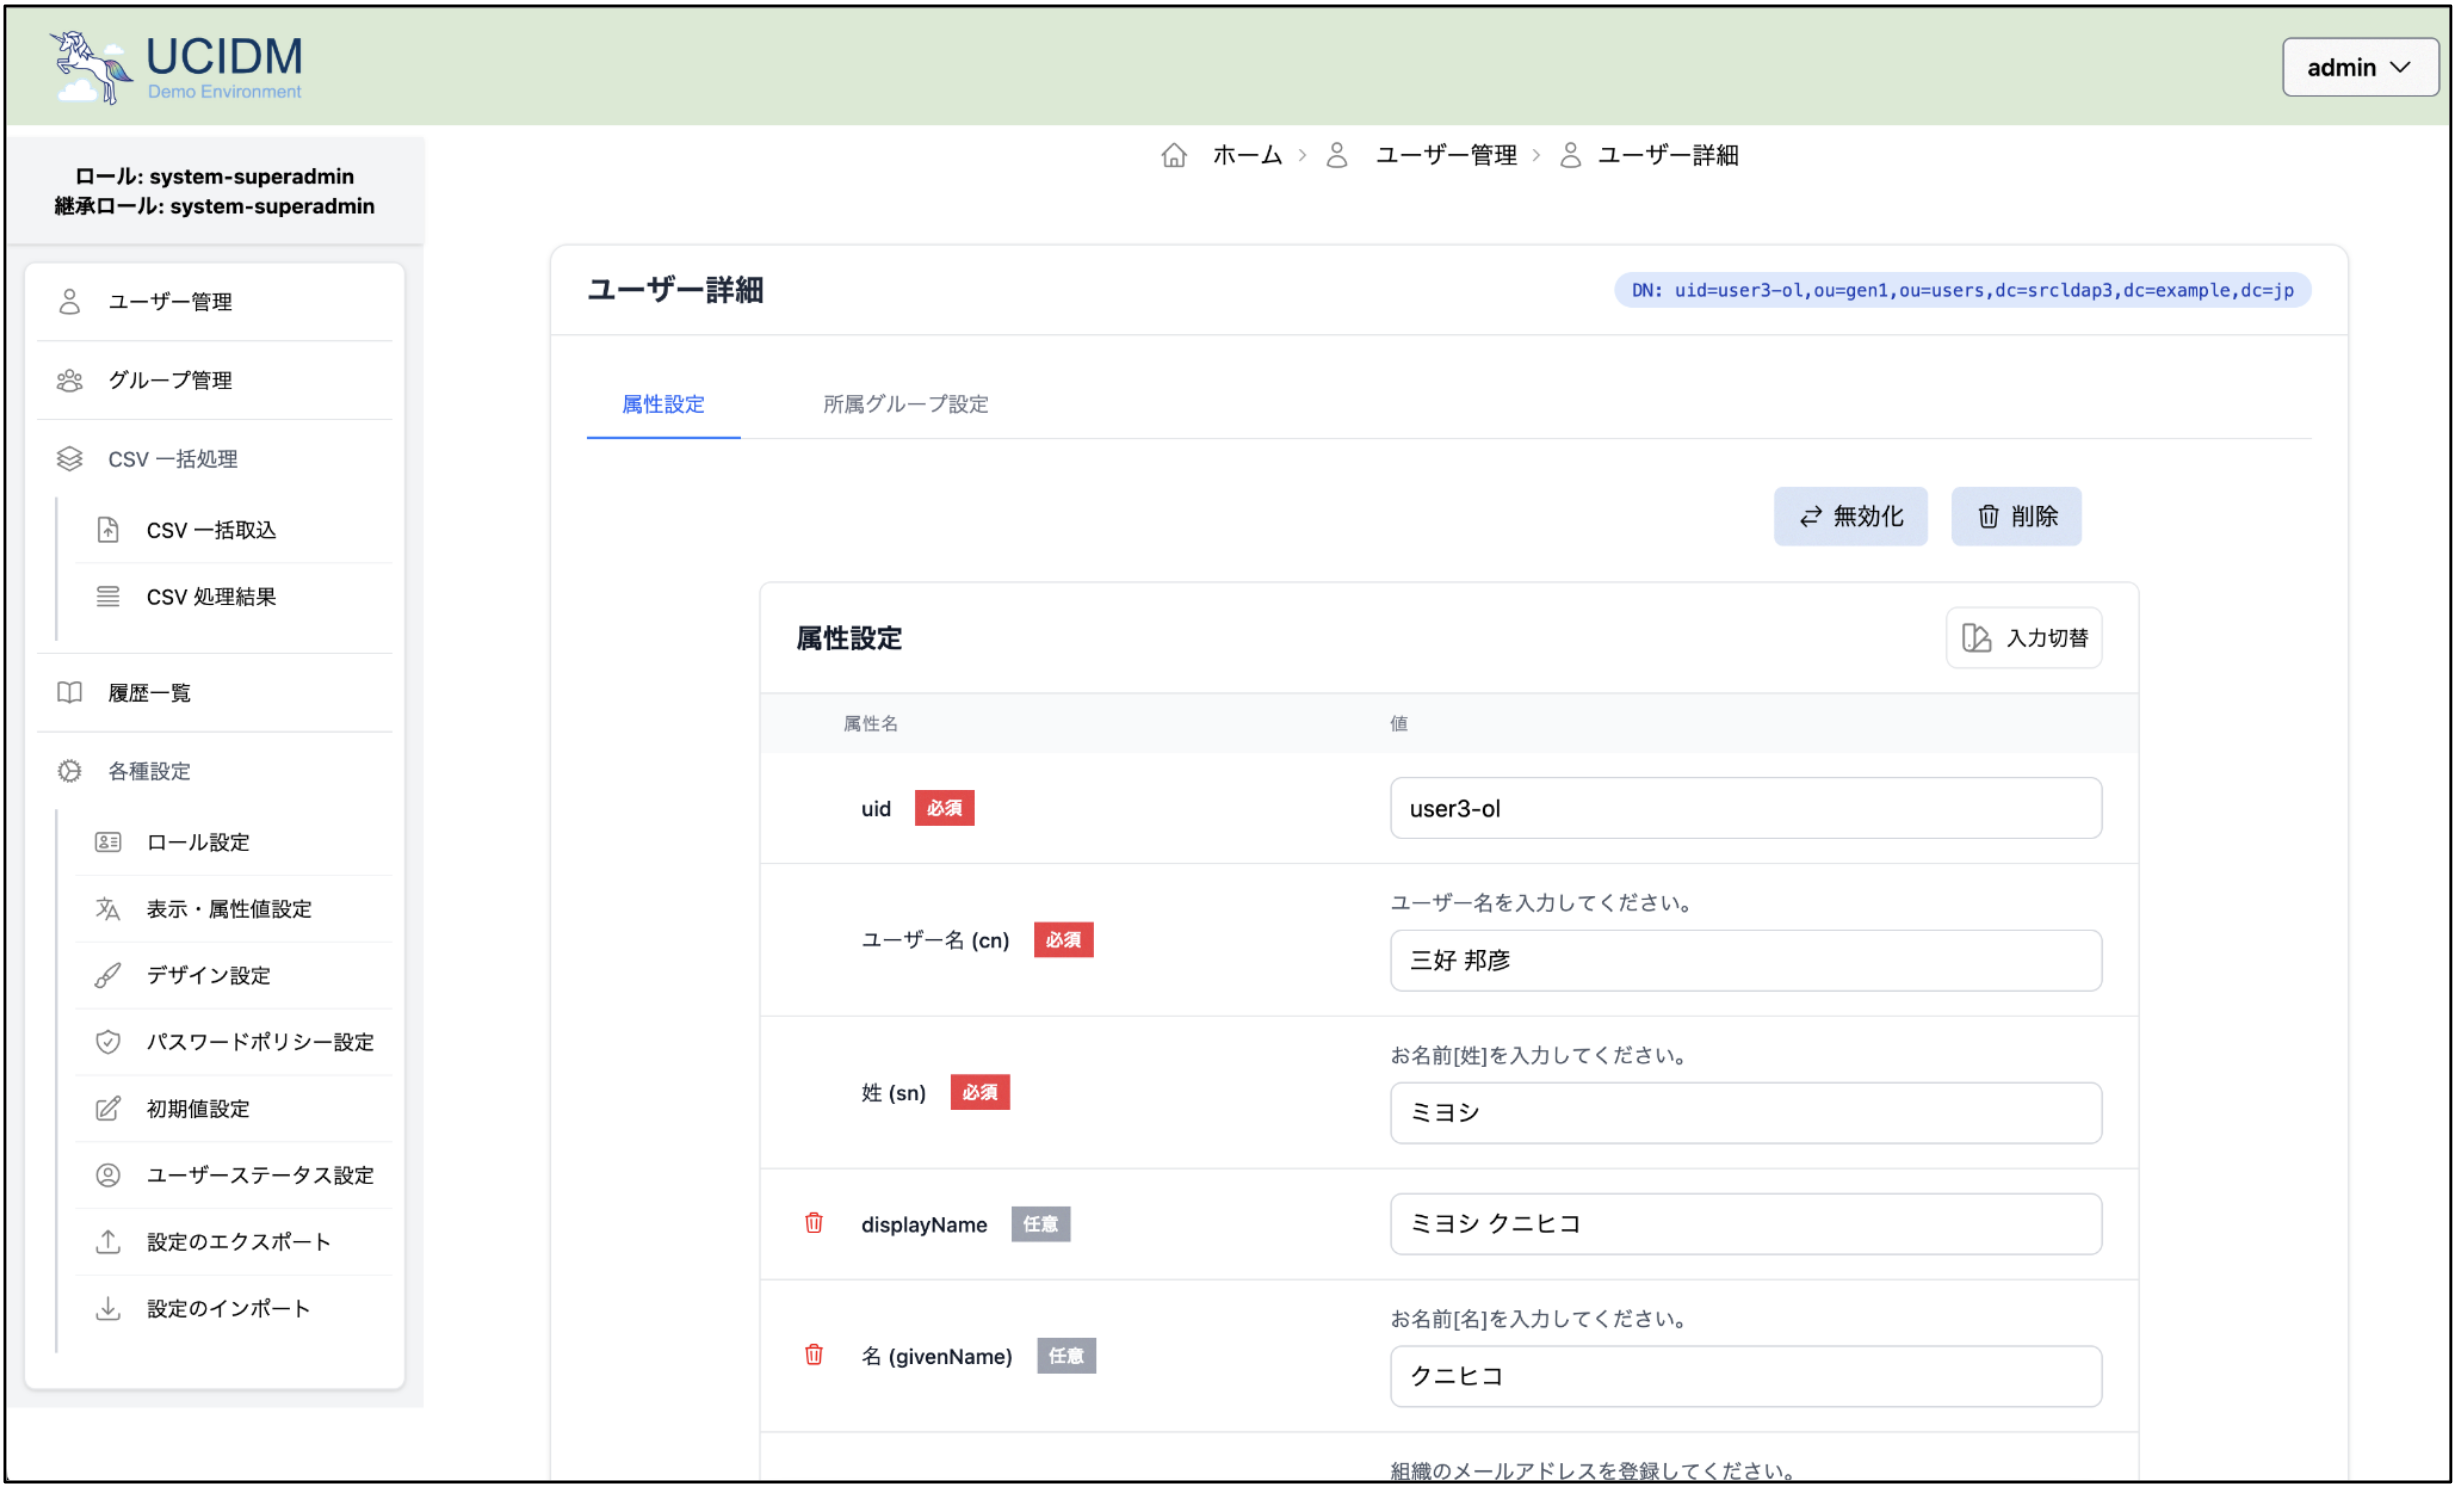
Task: Click the sidebar ユーザー管理 person icon
Action: click(69, 301)
